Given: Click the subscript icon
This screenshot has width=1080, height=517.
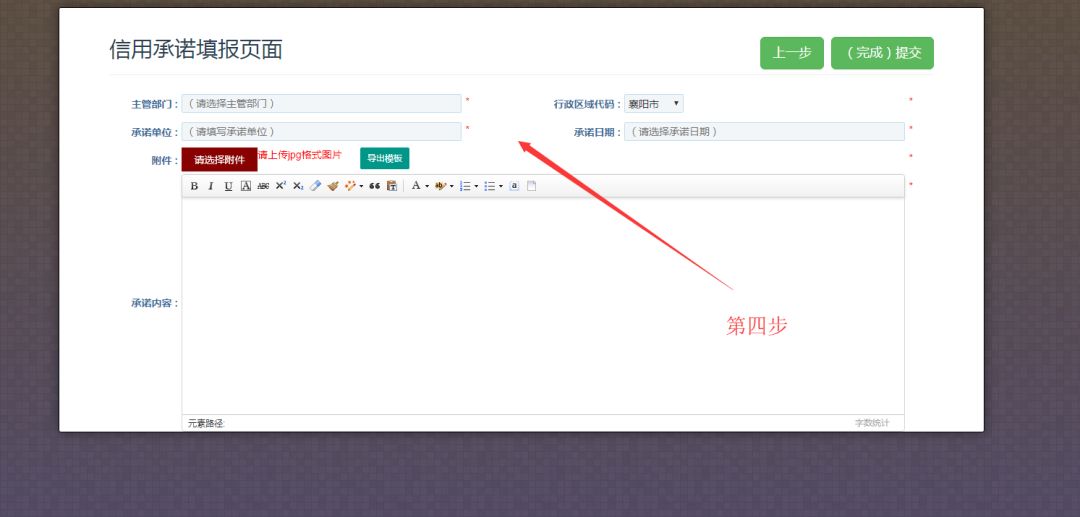Looking at the screenshot, I should click(x=297, y=186).
